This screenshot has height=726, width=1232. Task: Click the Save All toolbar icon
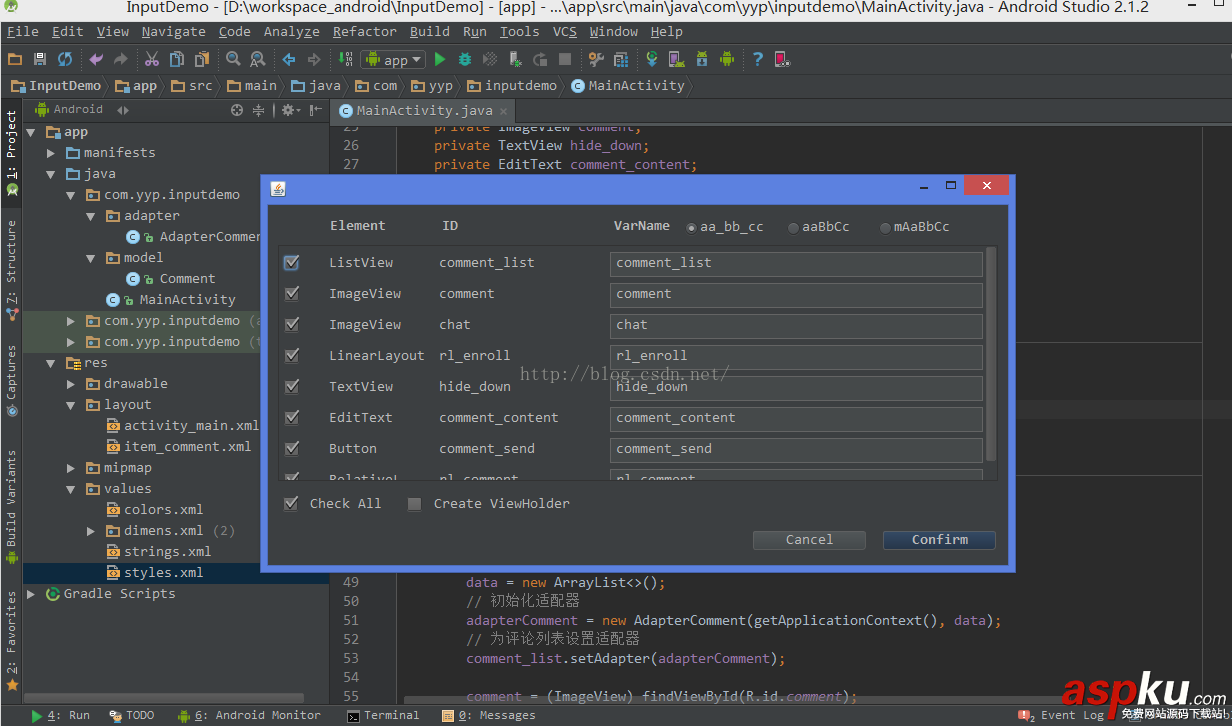tap(40, 60)
